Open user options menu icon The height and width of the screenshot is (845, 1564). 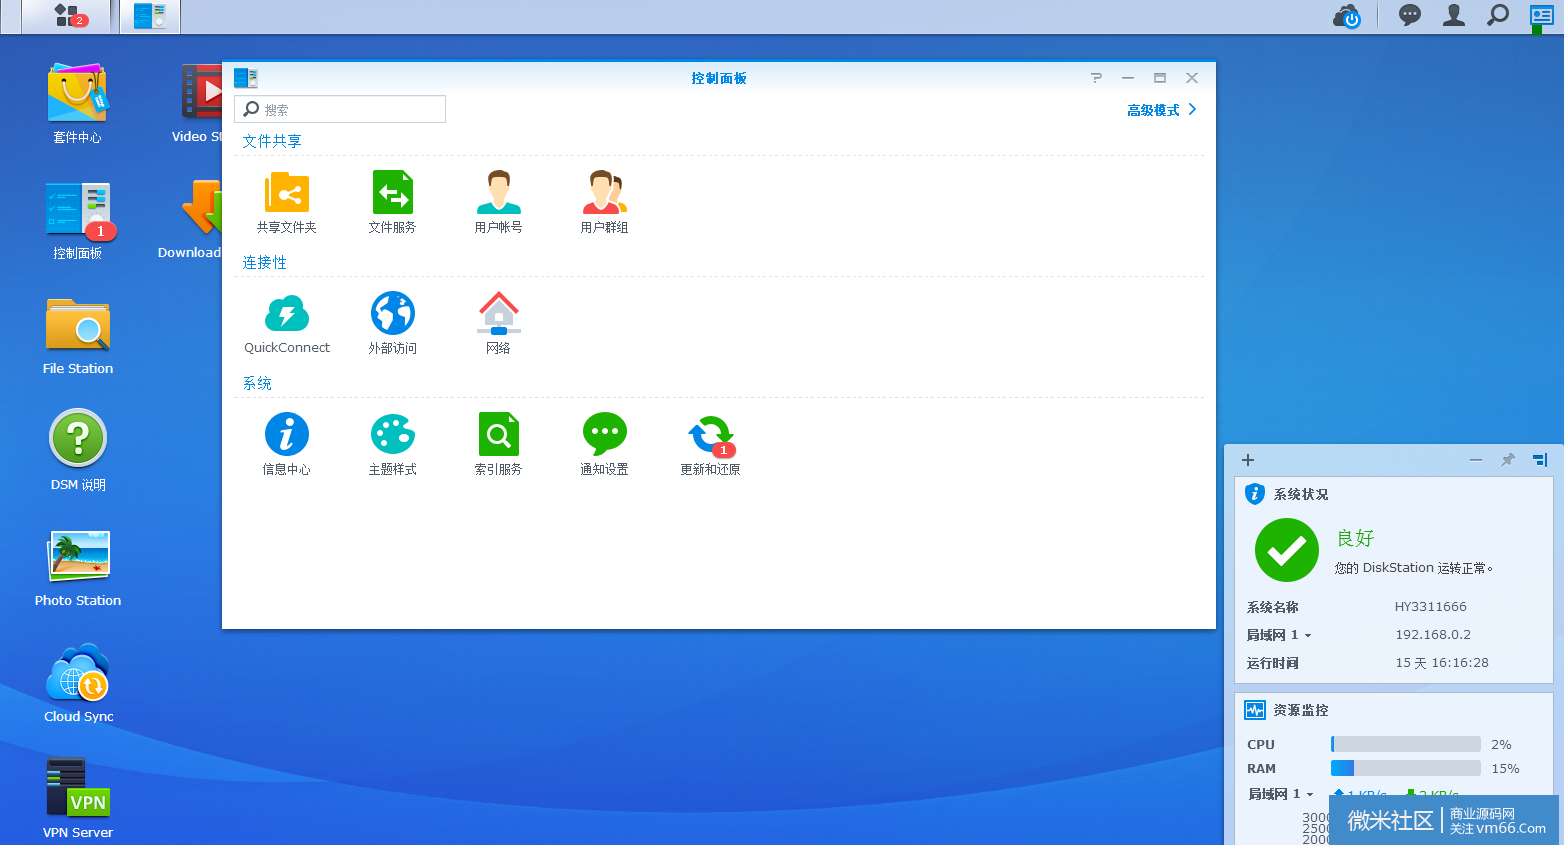point(1454,15)
